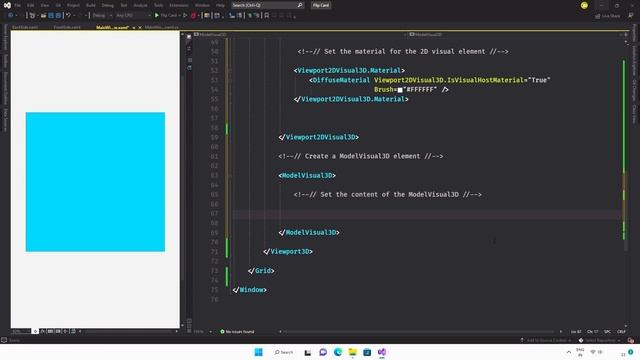Launch Microsoft Edge from the taskbar

point(338,352)
